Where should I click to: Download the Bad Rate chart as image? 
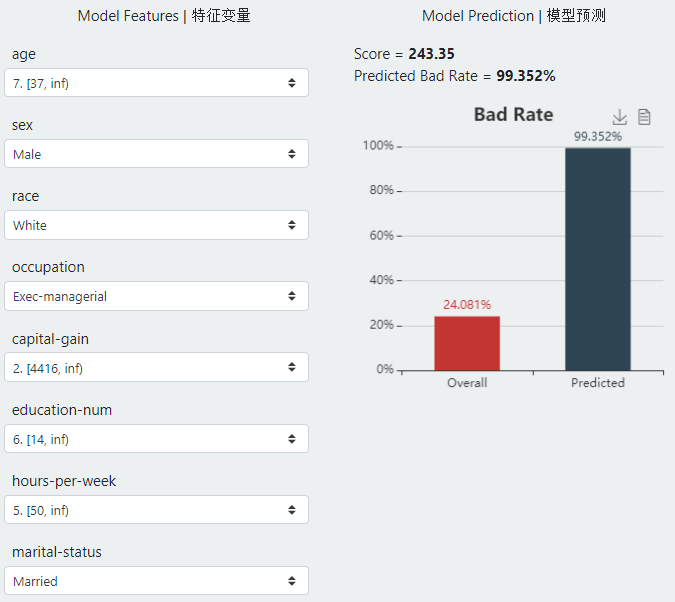point(620,117)
